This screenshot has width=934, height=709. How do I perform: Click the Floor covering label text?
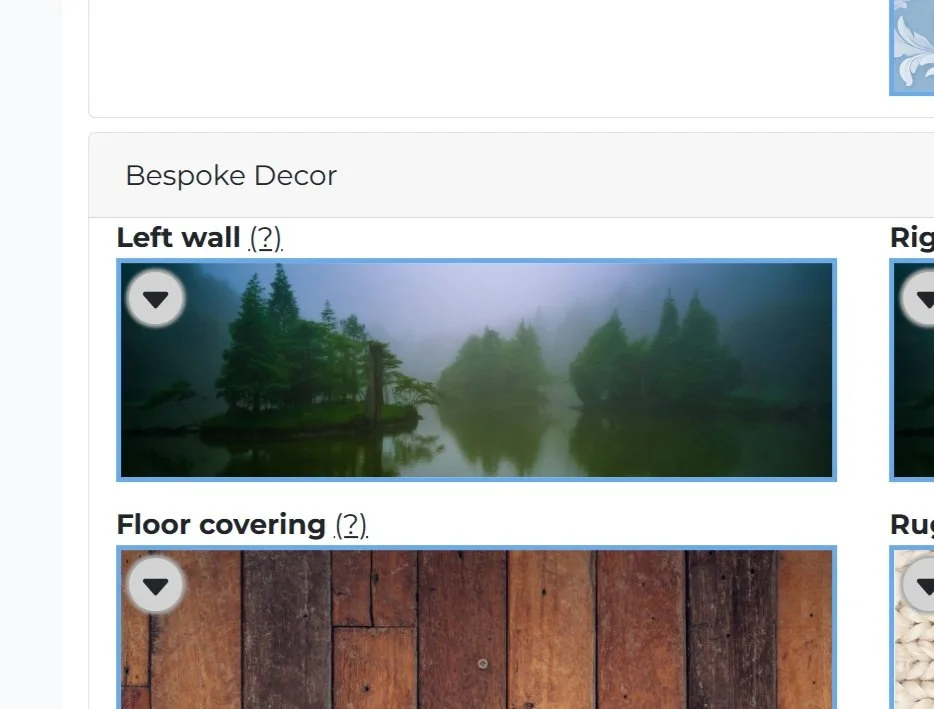pos(221,525)
